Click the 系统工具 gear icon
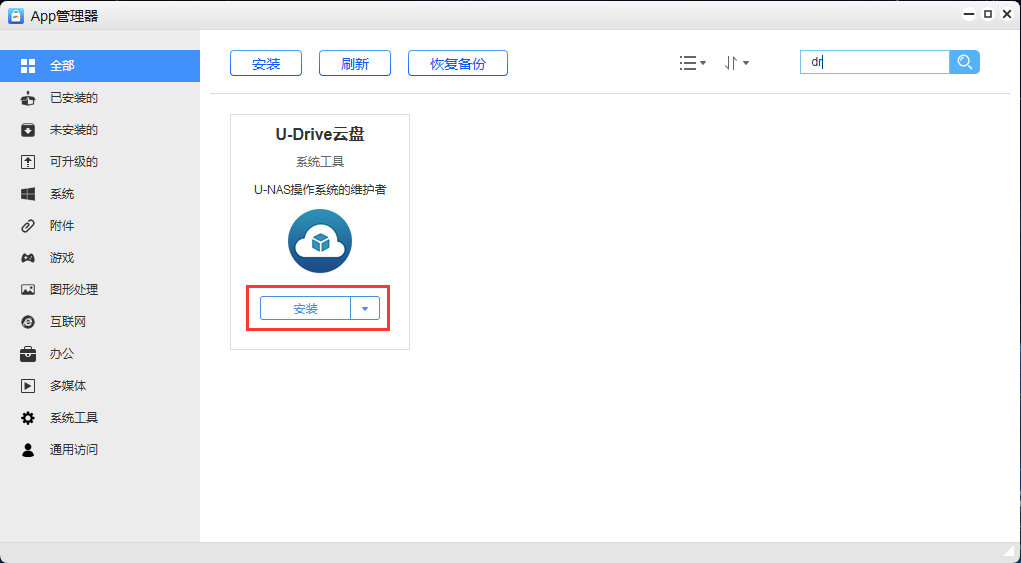 pos(28,418)
